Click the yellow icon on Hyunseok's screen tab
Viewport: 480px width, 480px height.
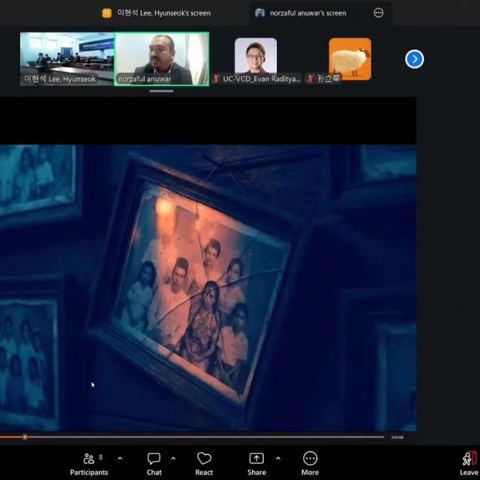(x=107, y=13)
